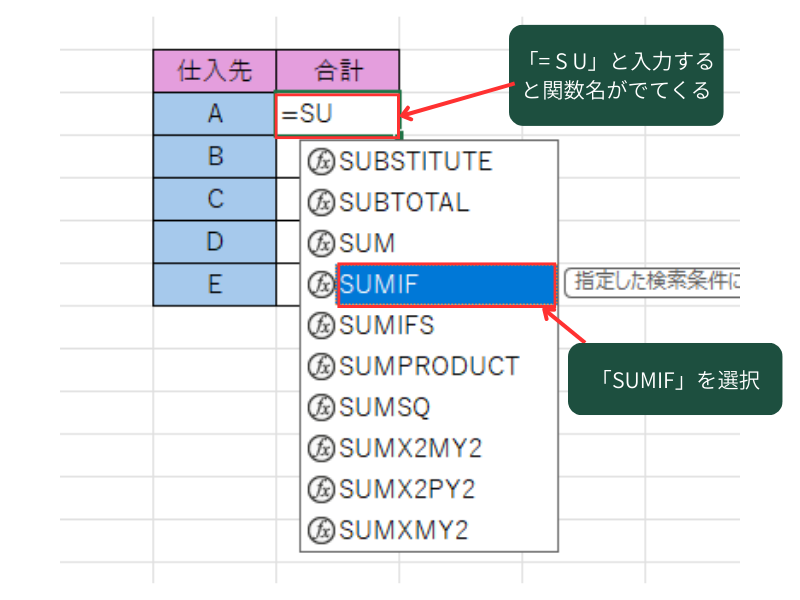Screen dimensions: 800x600
Task: Choose SUMPRODUCT from the function dropdown
Action: 429,366
